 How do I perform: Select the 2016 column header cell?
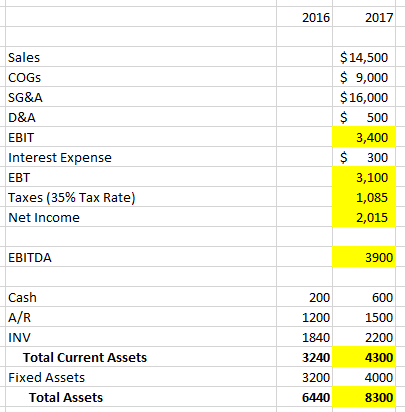point(304,17)
